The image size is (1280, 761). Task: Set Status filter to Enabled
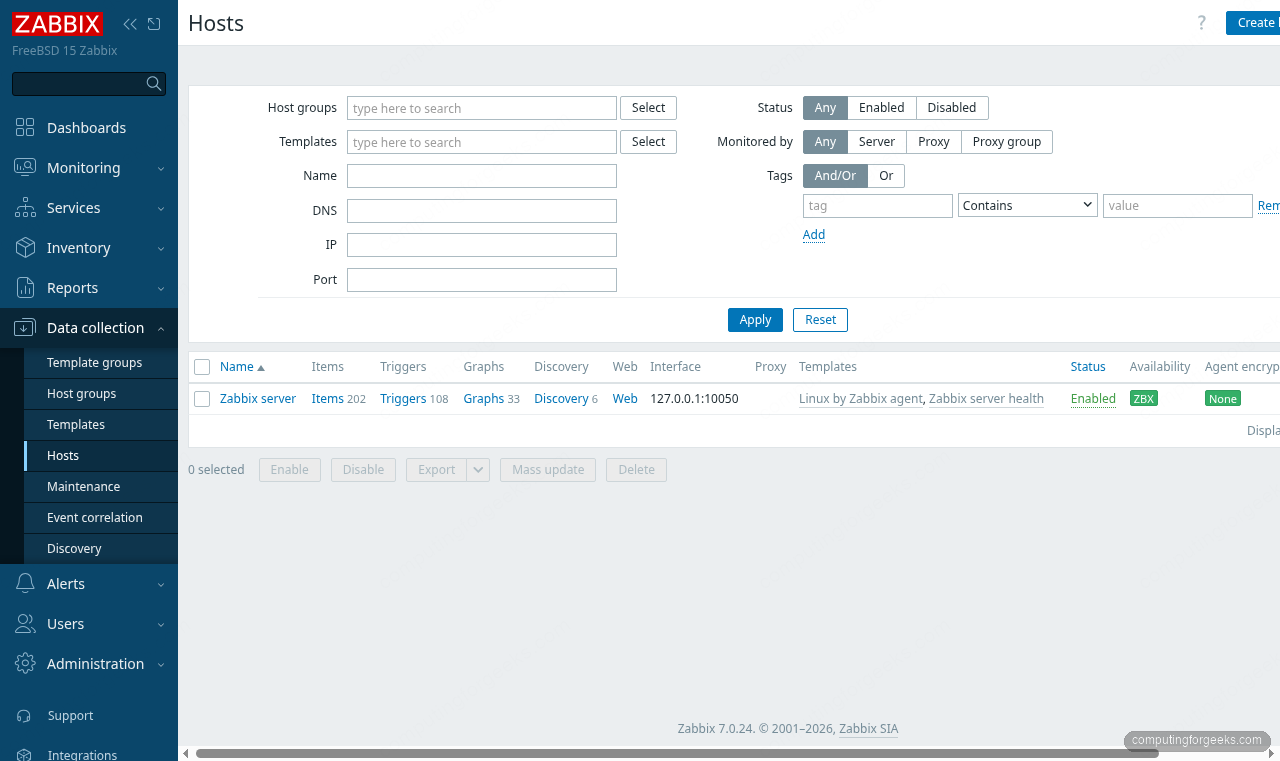(881, 107)
